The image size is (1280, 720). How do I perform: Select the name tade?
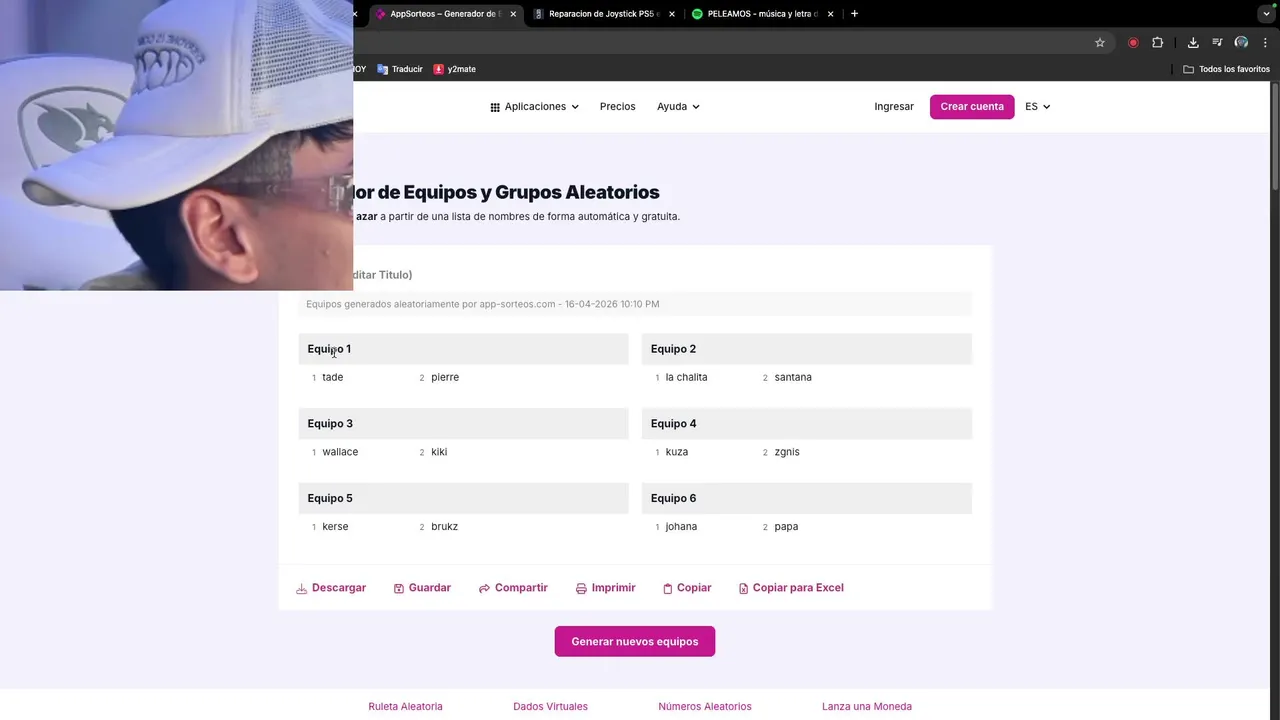point(333,378)
